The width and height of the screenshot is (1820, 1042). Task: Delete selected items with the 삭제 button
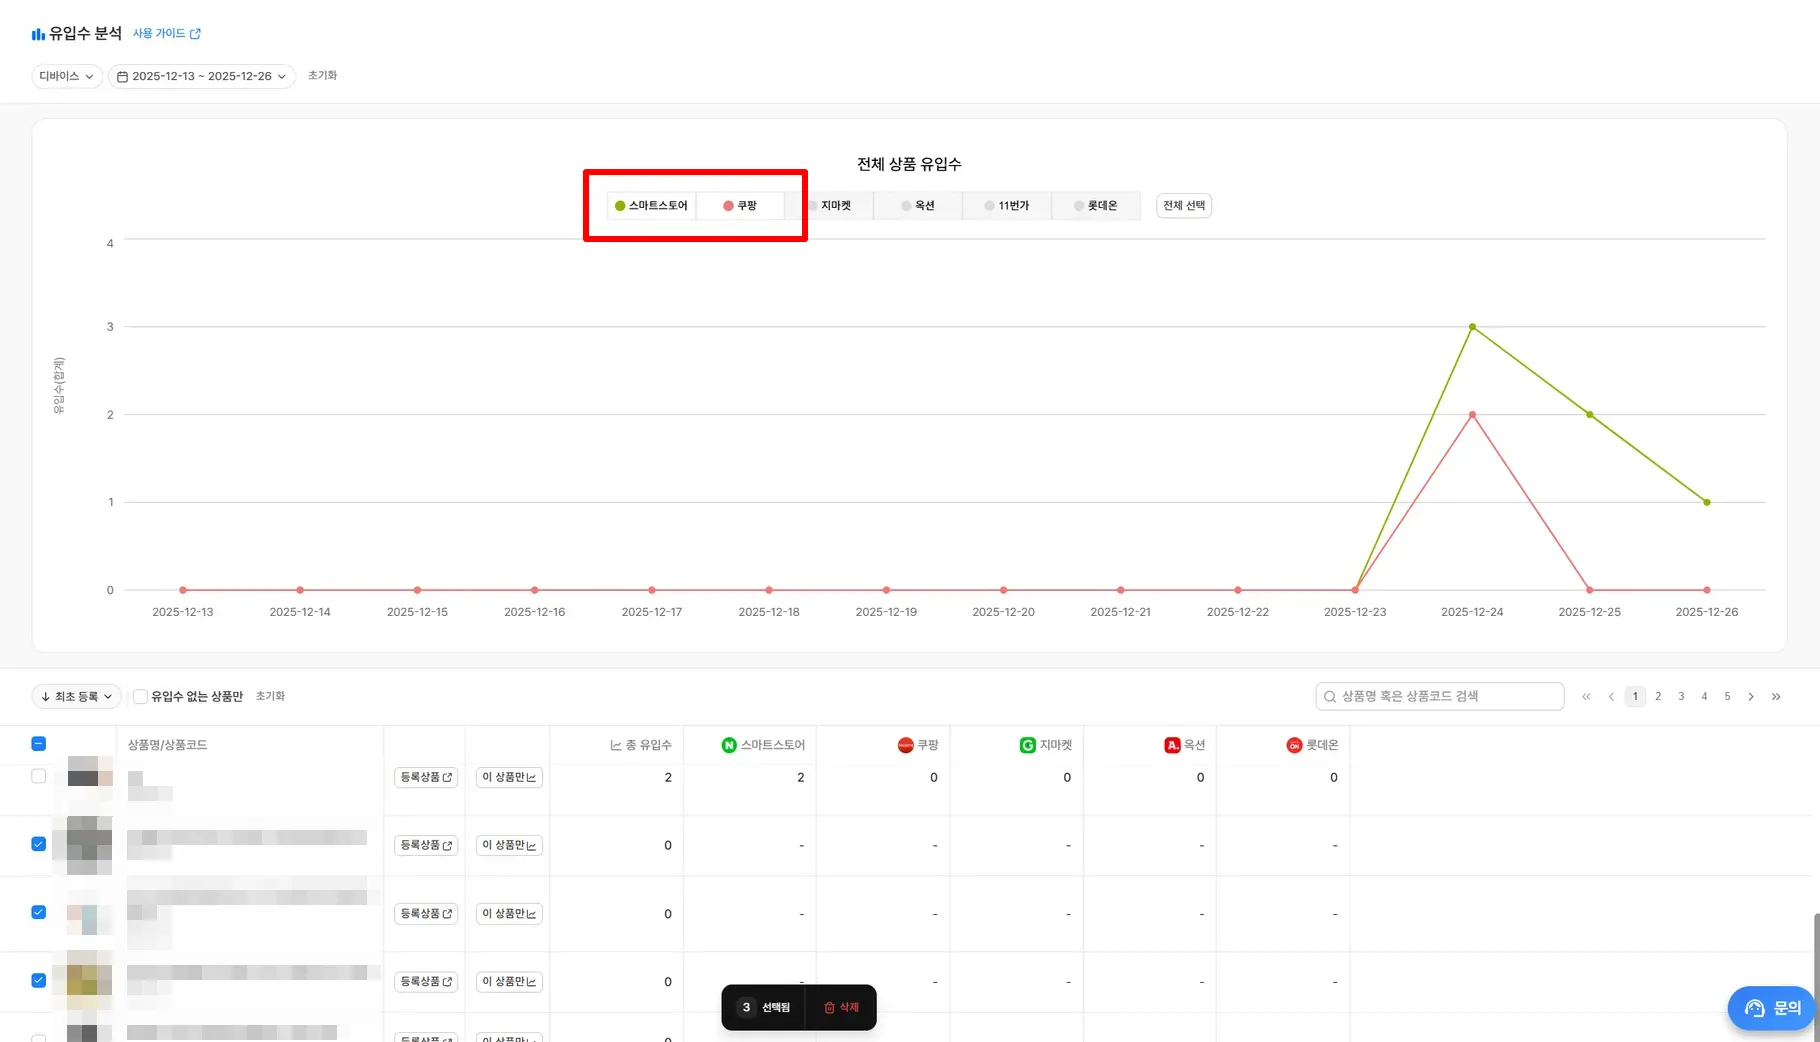pos(841,1008)
